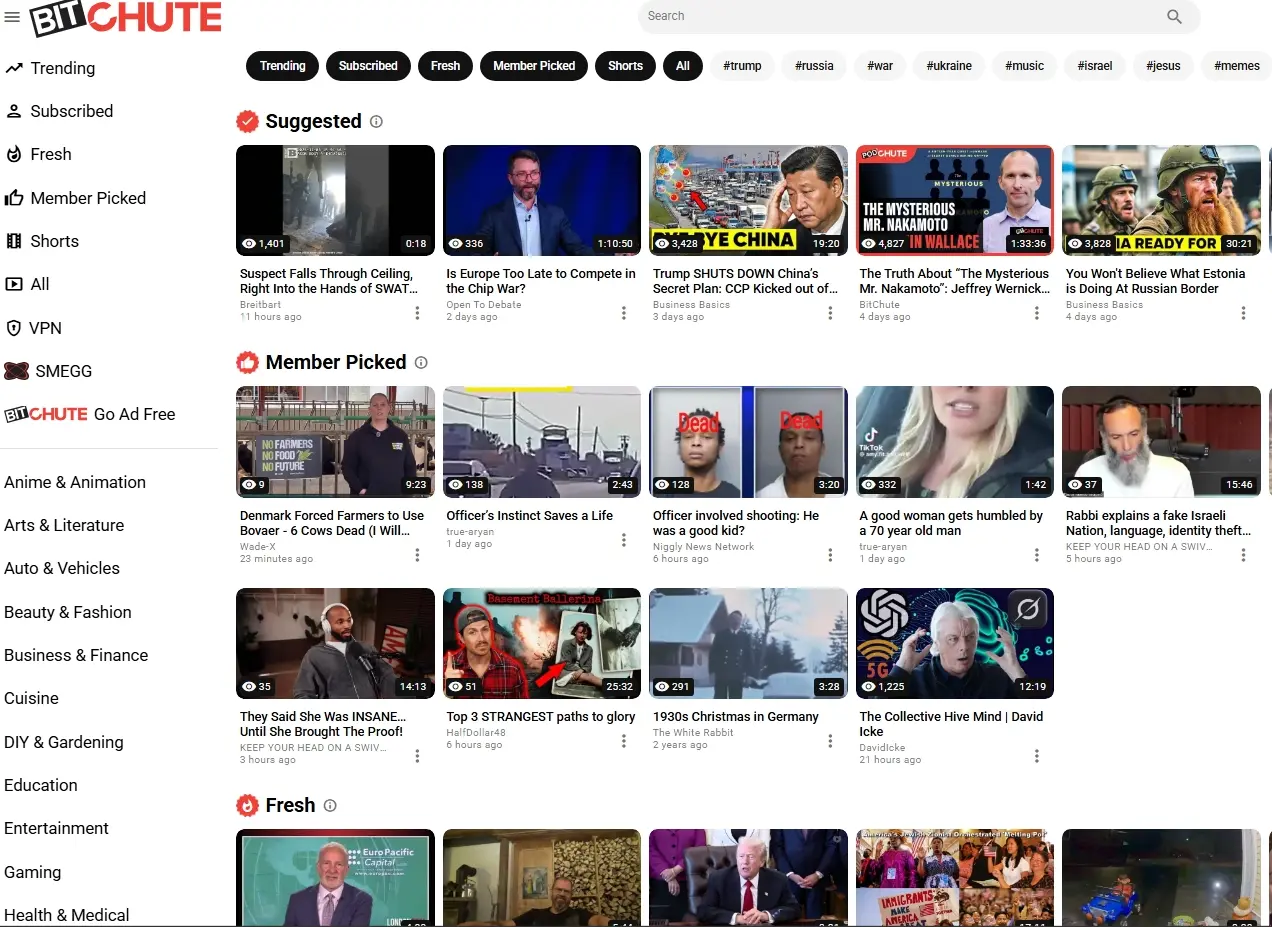This screenshot has width=1272, height=927.
Task: Select the #trump hashtag chip
Action: tap(742, 66)
